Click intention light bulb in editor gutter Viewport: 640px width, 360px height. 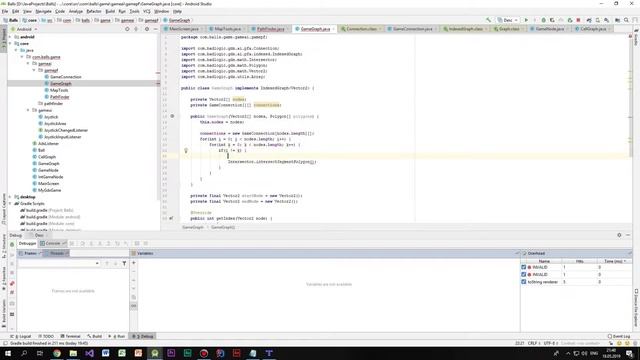[186, 151]
